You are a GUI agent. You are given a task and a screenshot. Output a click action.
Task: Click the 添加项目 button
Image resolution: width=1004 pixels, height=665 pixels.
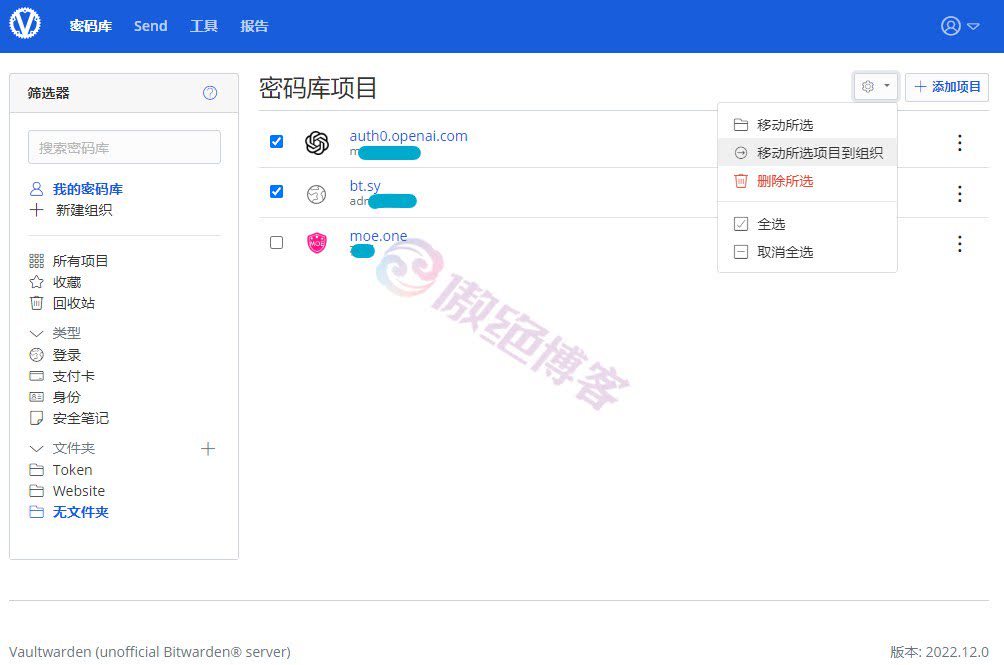click(x=946, y=87)
